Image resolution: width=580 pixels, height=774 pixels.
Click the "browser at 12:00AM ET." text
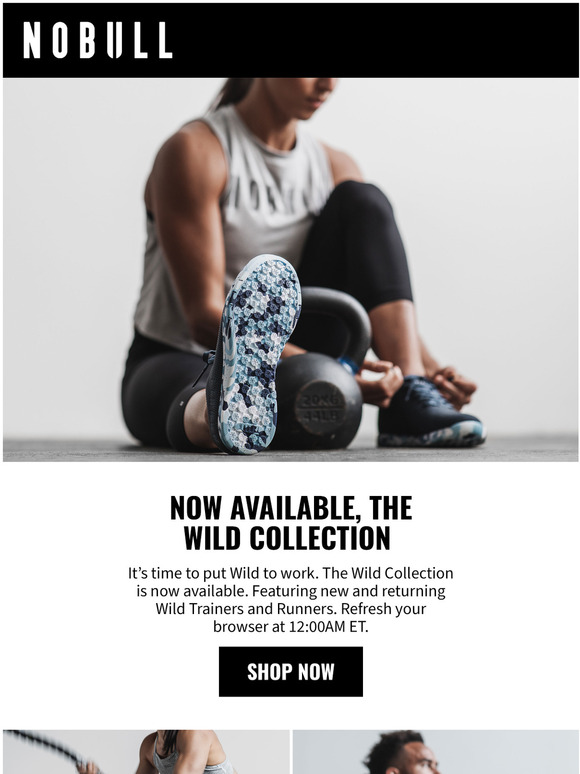click(291, 626)
